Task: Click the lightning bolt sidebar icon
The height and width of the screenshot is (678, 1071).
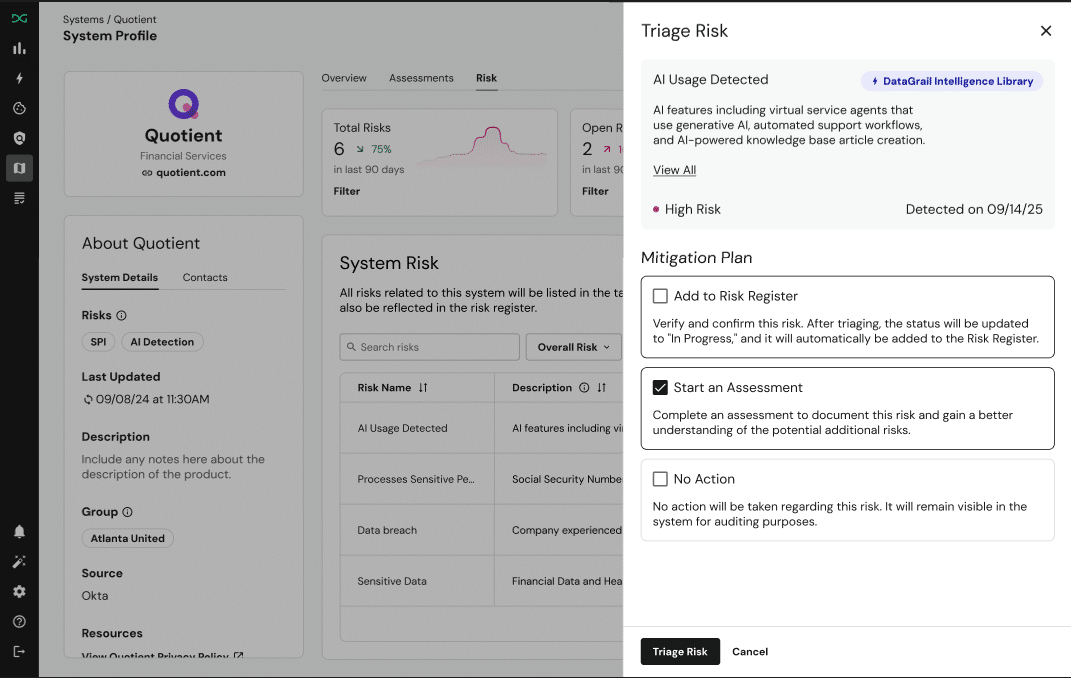Action: 19,78
